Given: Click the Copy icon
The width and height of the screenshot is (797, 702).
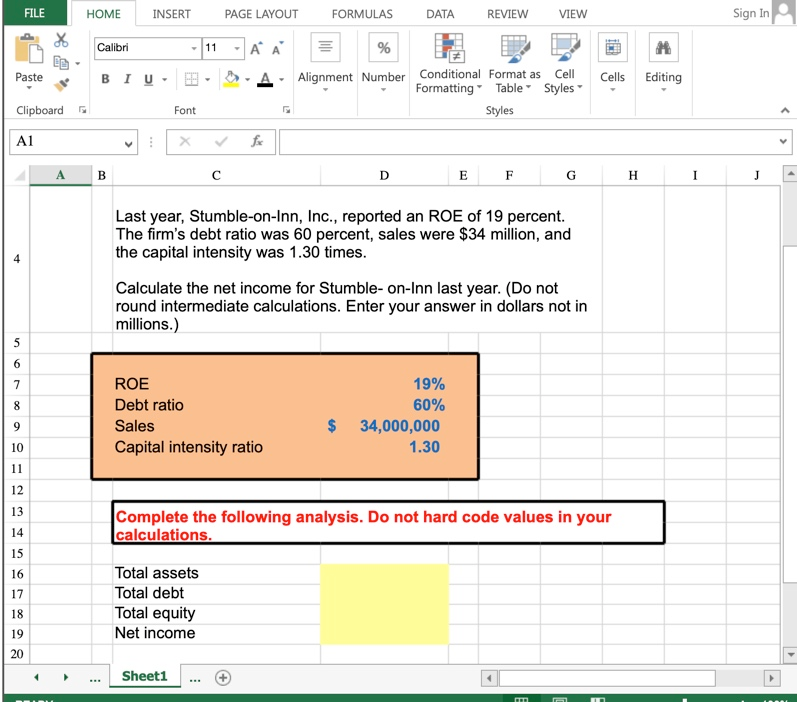Looking at the screenshot, I should click(61, 63).
